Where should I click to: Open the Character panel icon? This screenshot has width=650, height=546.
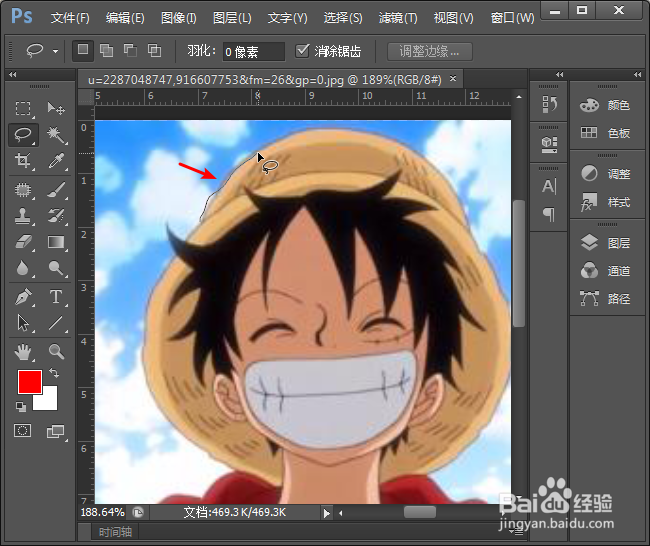pos(549,186)
